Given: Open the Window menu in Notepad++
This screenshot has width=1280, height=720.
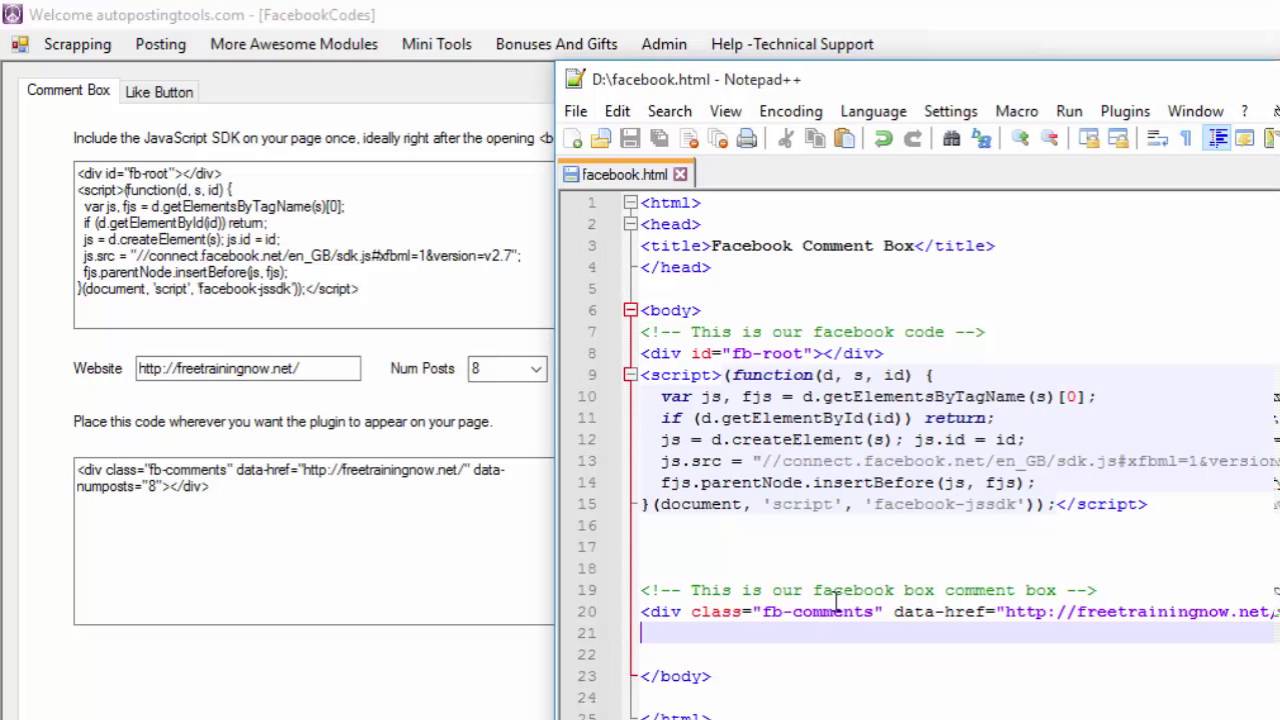Looking at the screenshot, I should 1195,111.
